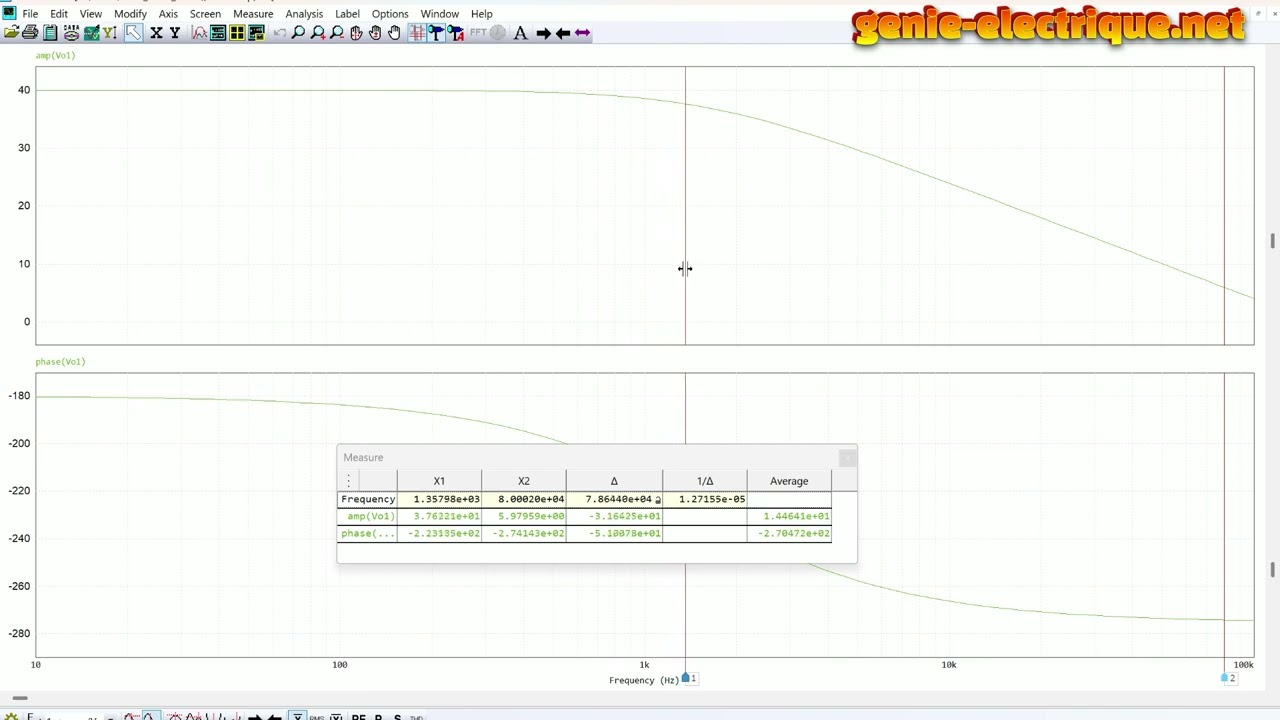Toggle the Measure cursor tool icon
1280x720 pixels.
[x=436, y=33]
